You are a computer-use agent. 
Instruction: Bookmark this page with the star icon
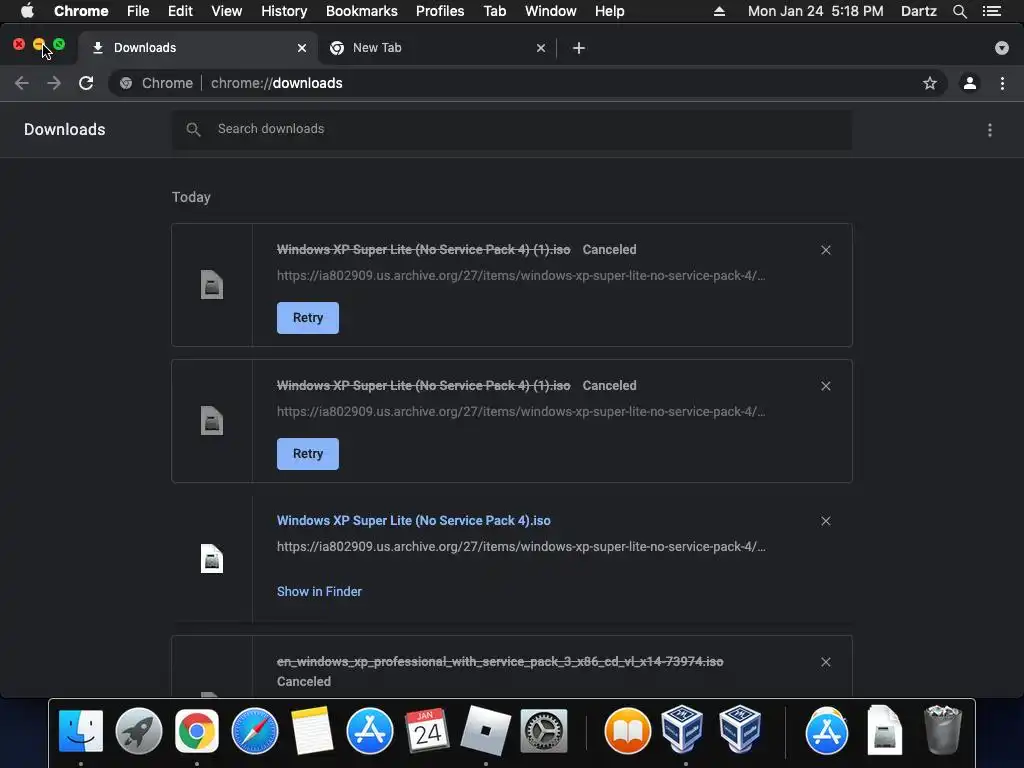929,83
